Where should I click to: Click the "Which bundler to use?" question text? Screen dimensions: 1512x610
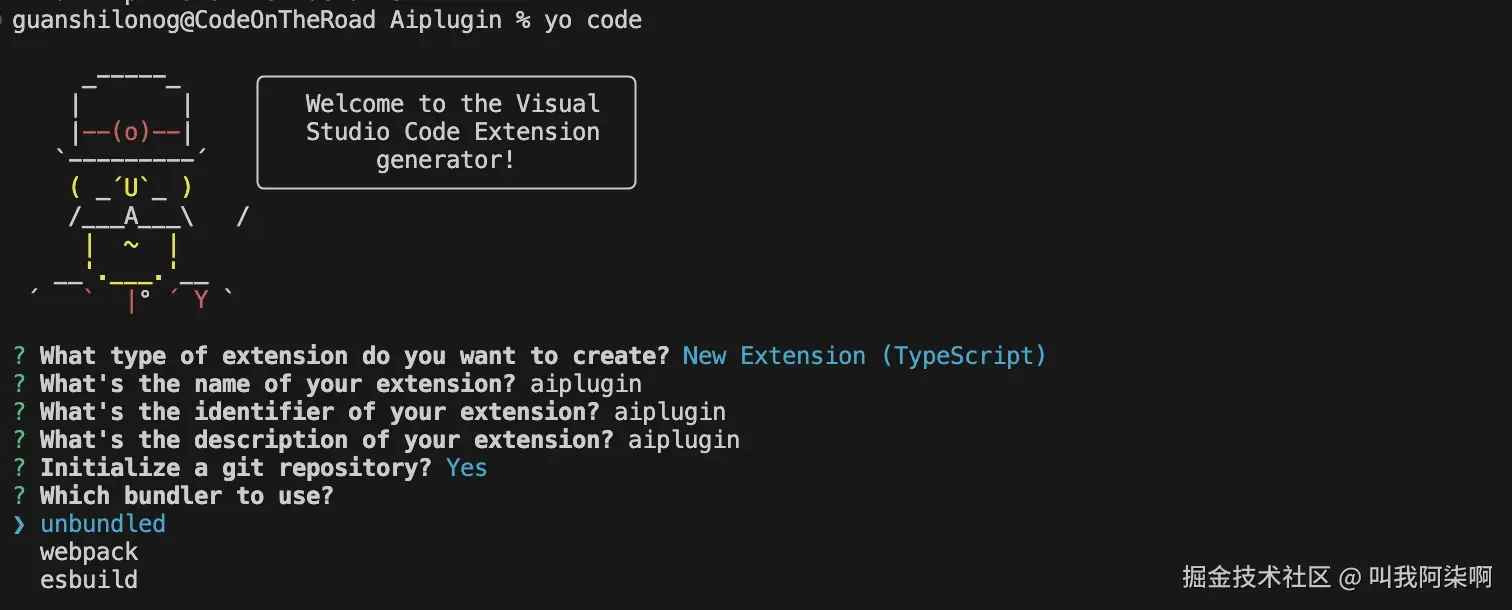[186, 496]
